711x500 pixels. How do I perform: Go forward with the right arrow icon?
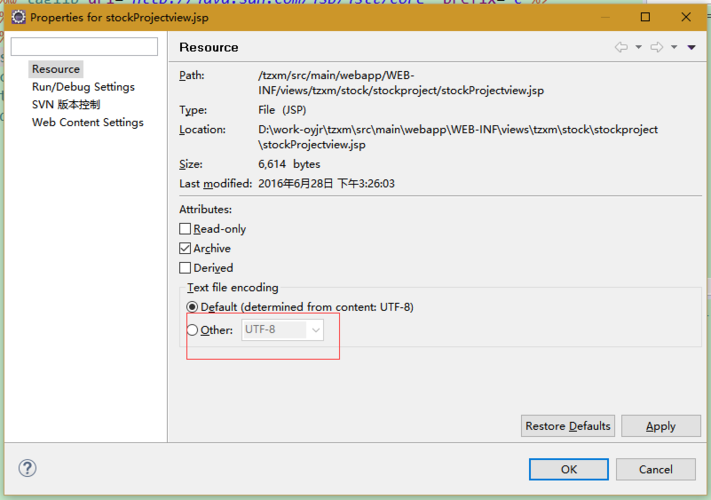click(657, 47)
